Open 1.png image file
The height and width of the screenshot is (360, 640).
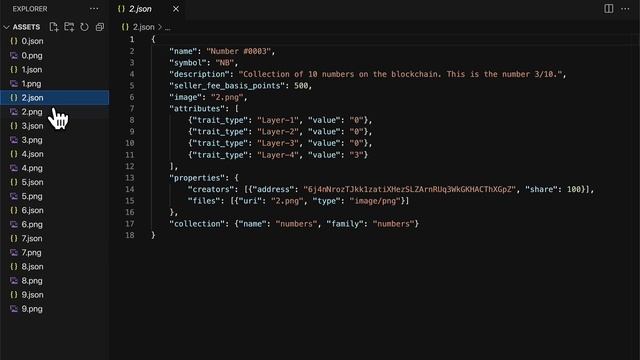coord(55,84)
